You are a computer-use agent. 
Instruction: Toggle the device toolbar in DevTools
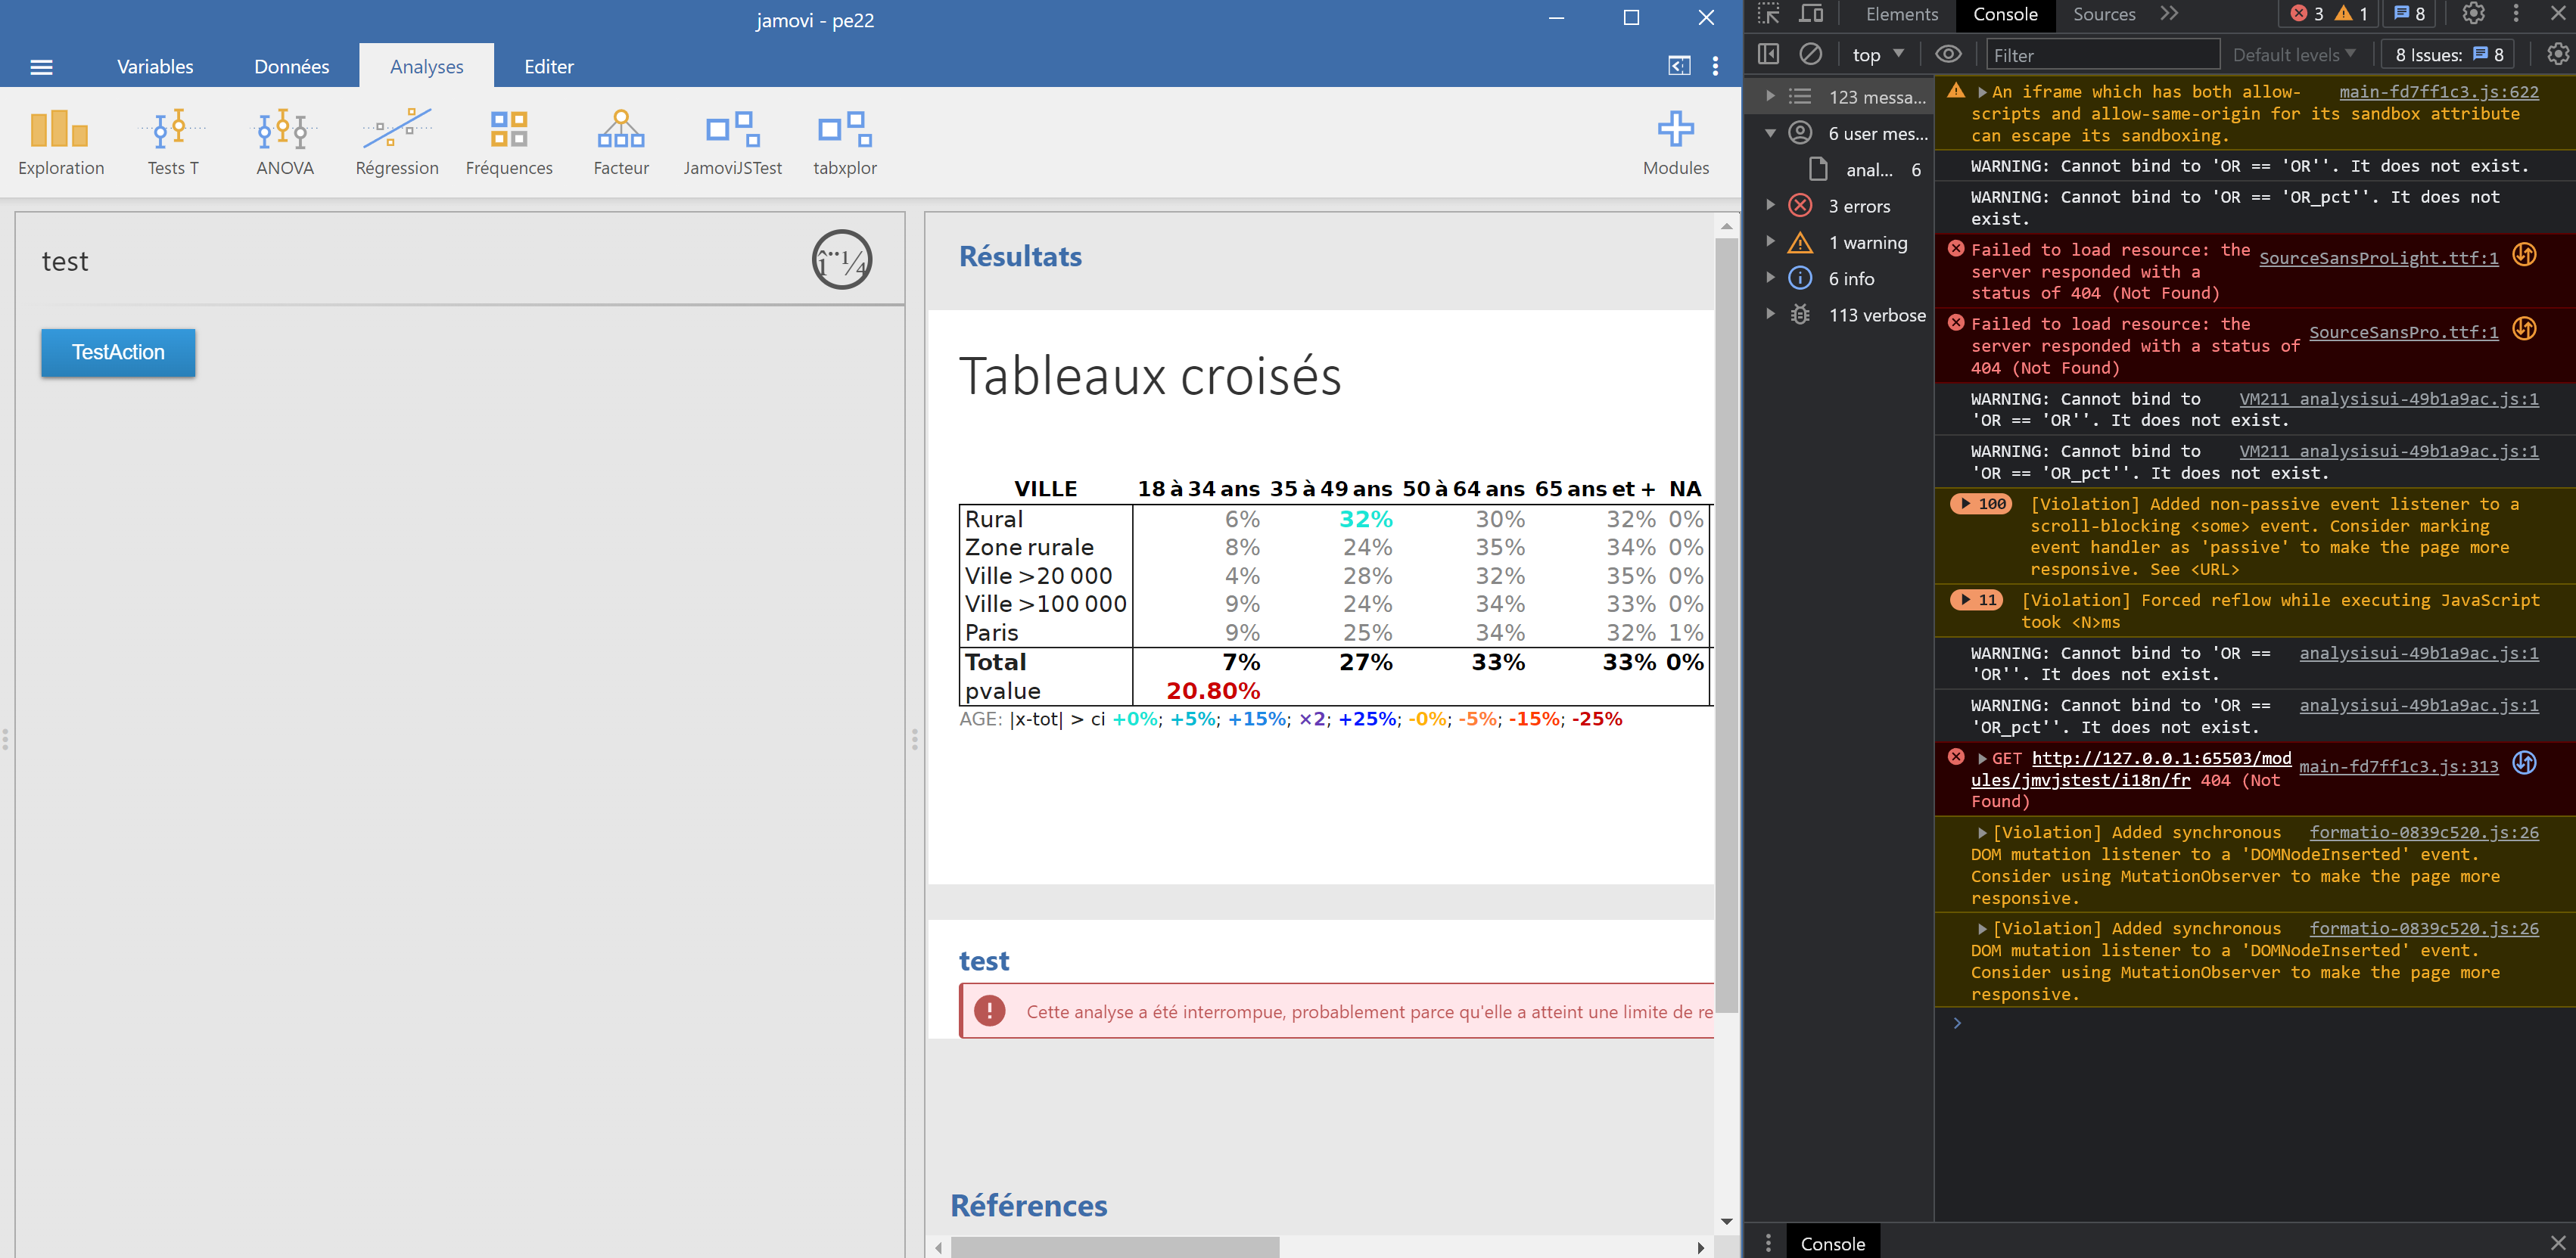tap(1811, 14)
